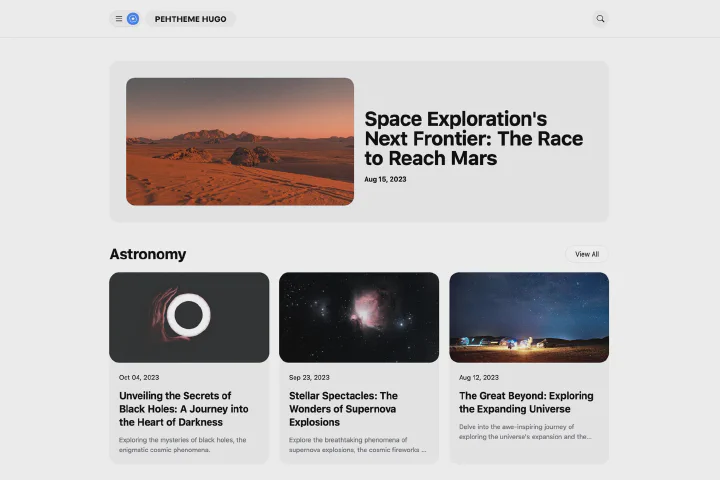Click the black holes article excerpt text
The image size is (720, 480).
pos(183,445)
